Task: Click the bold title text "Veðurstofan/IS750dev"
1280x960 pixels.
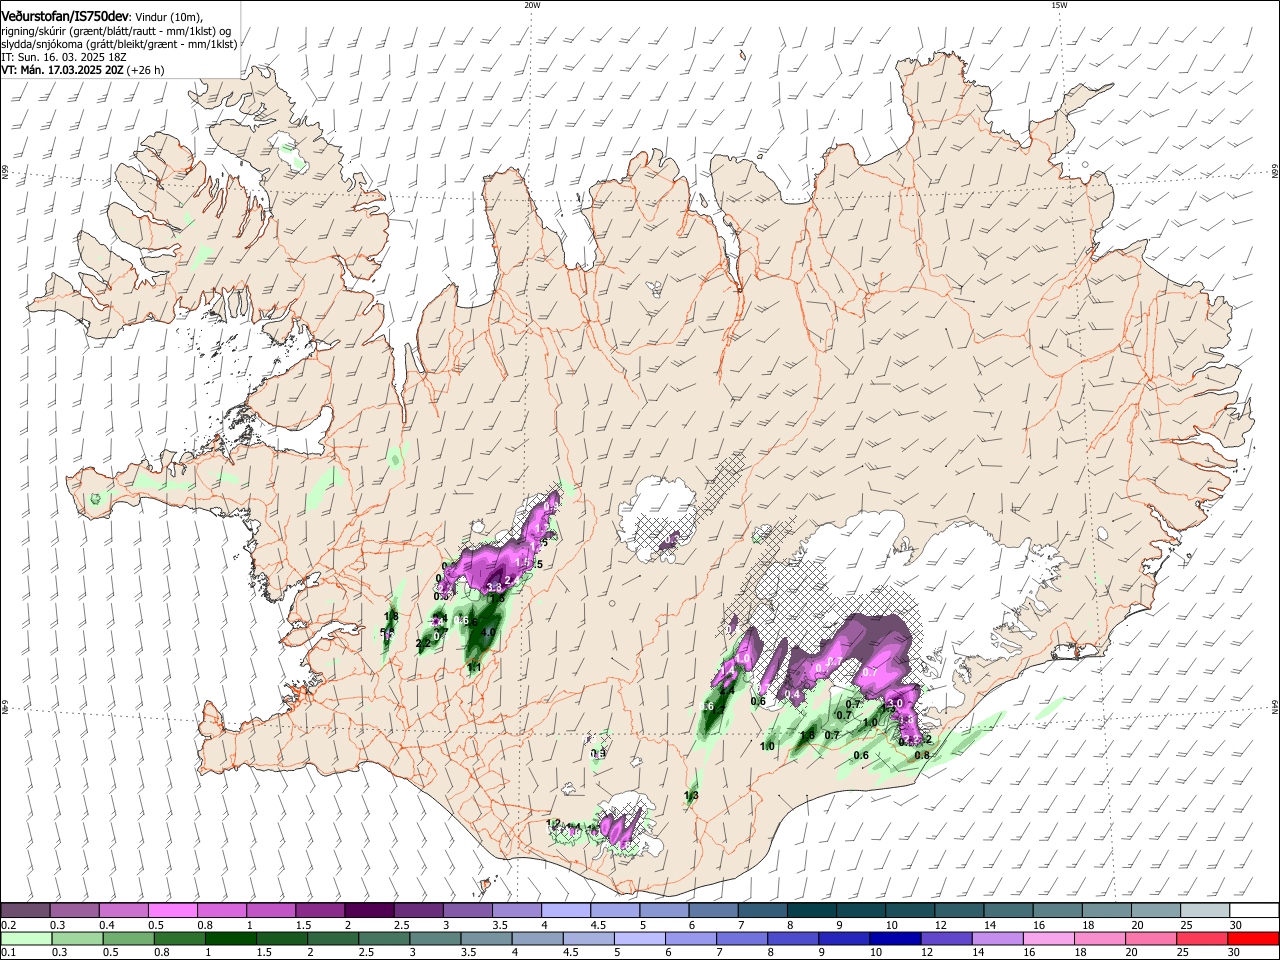Action: pos(65,17)
